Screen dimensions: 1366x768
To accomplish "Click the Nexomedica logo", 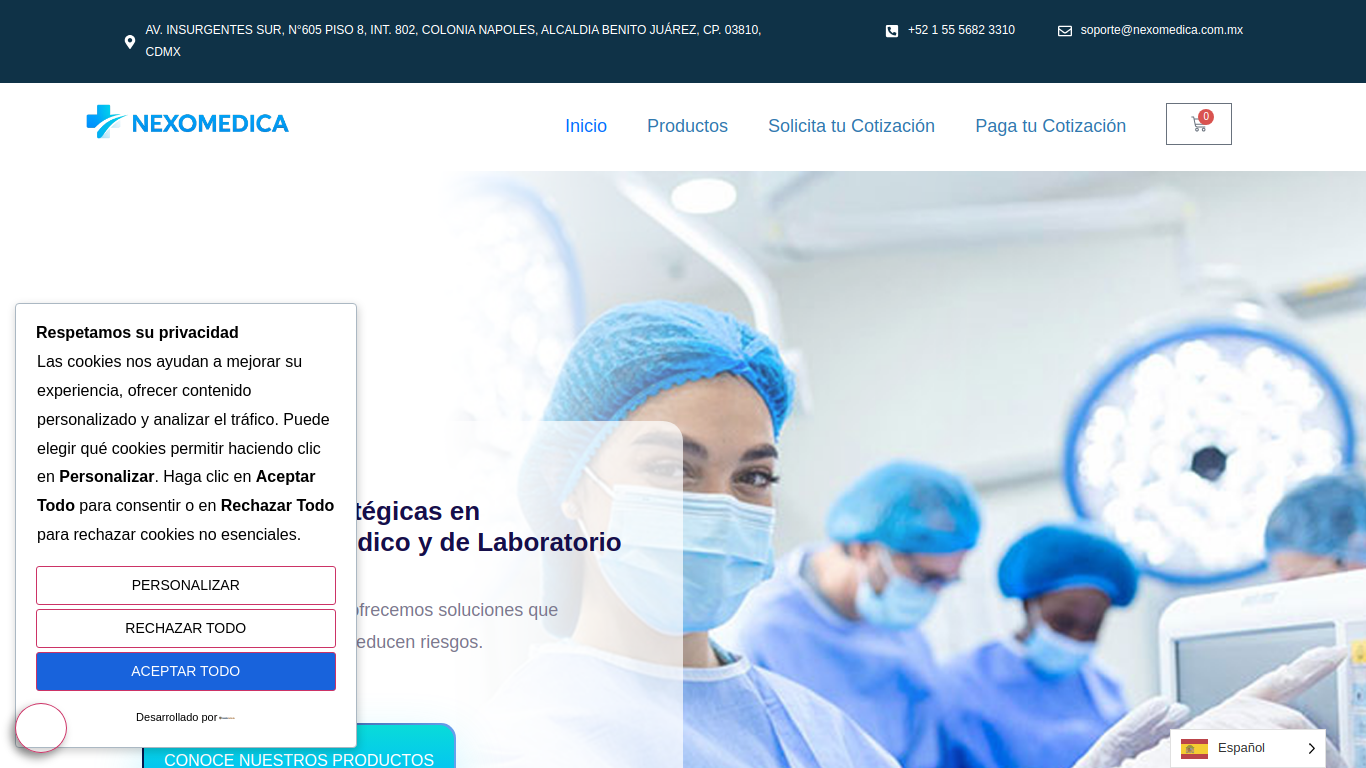I will 188,122.
